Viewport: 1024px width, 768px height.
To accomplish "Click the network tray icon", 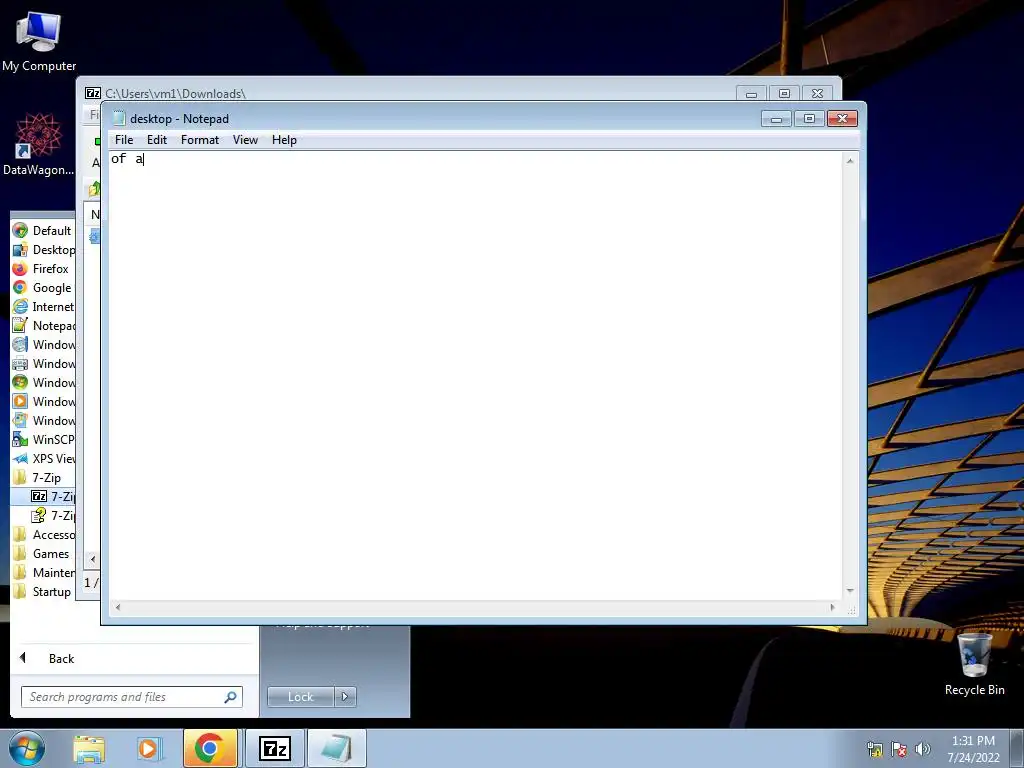I will click(874, 749).
